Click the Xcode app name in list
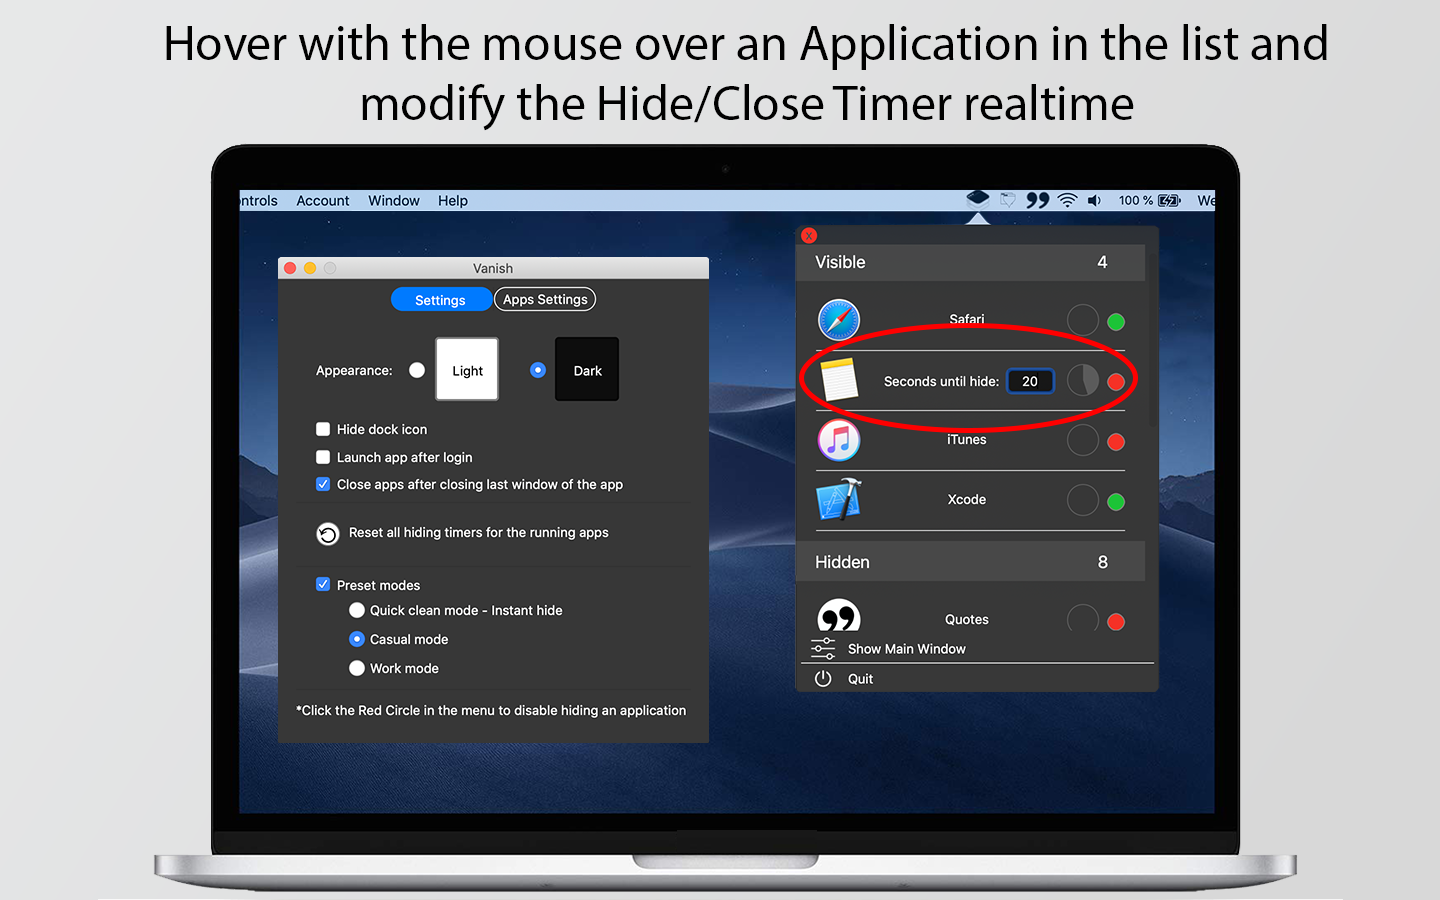Image resolution: width=1440 pixels, height=900 pixels. [x=967, y=499]
